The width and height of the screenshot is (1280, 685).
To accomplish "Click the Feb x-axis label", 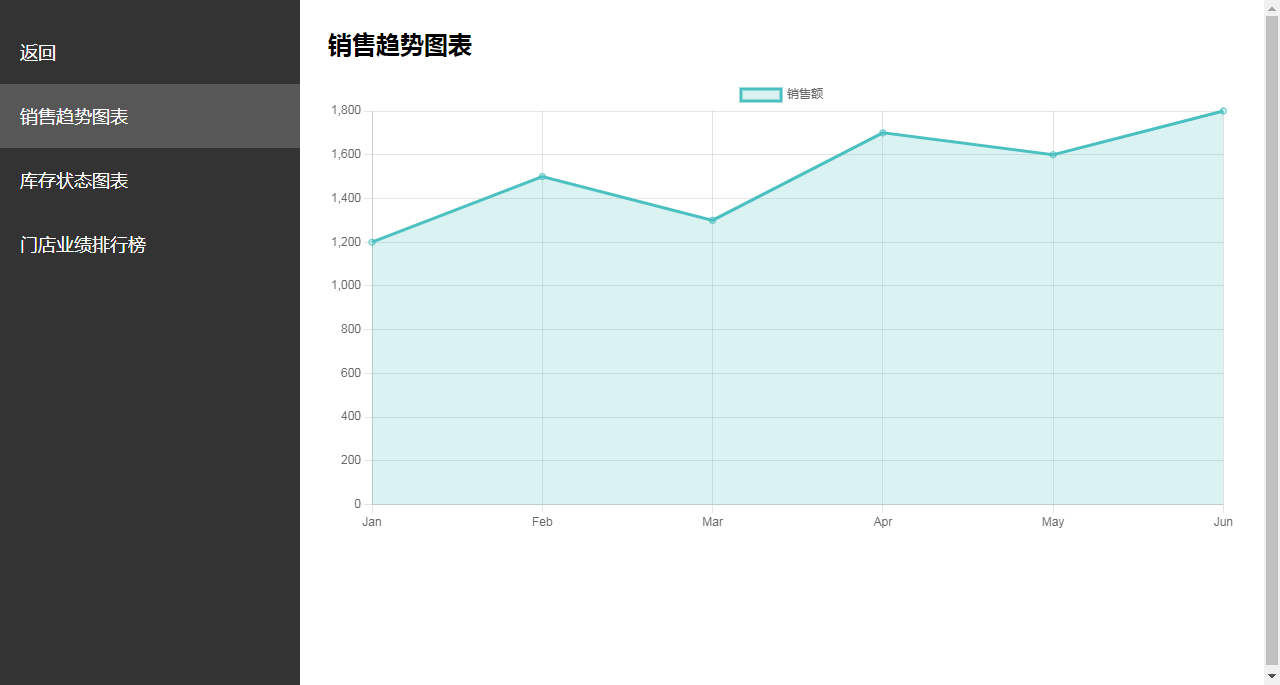I will pyautogui.click(x=542, y=522).
